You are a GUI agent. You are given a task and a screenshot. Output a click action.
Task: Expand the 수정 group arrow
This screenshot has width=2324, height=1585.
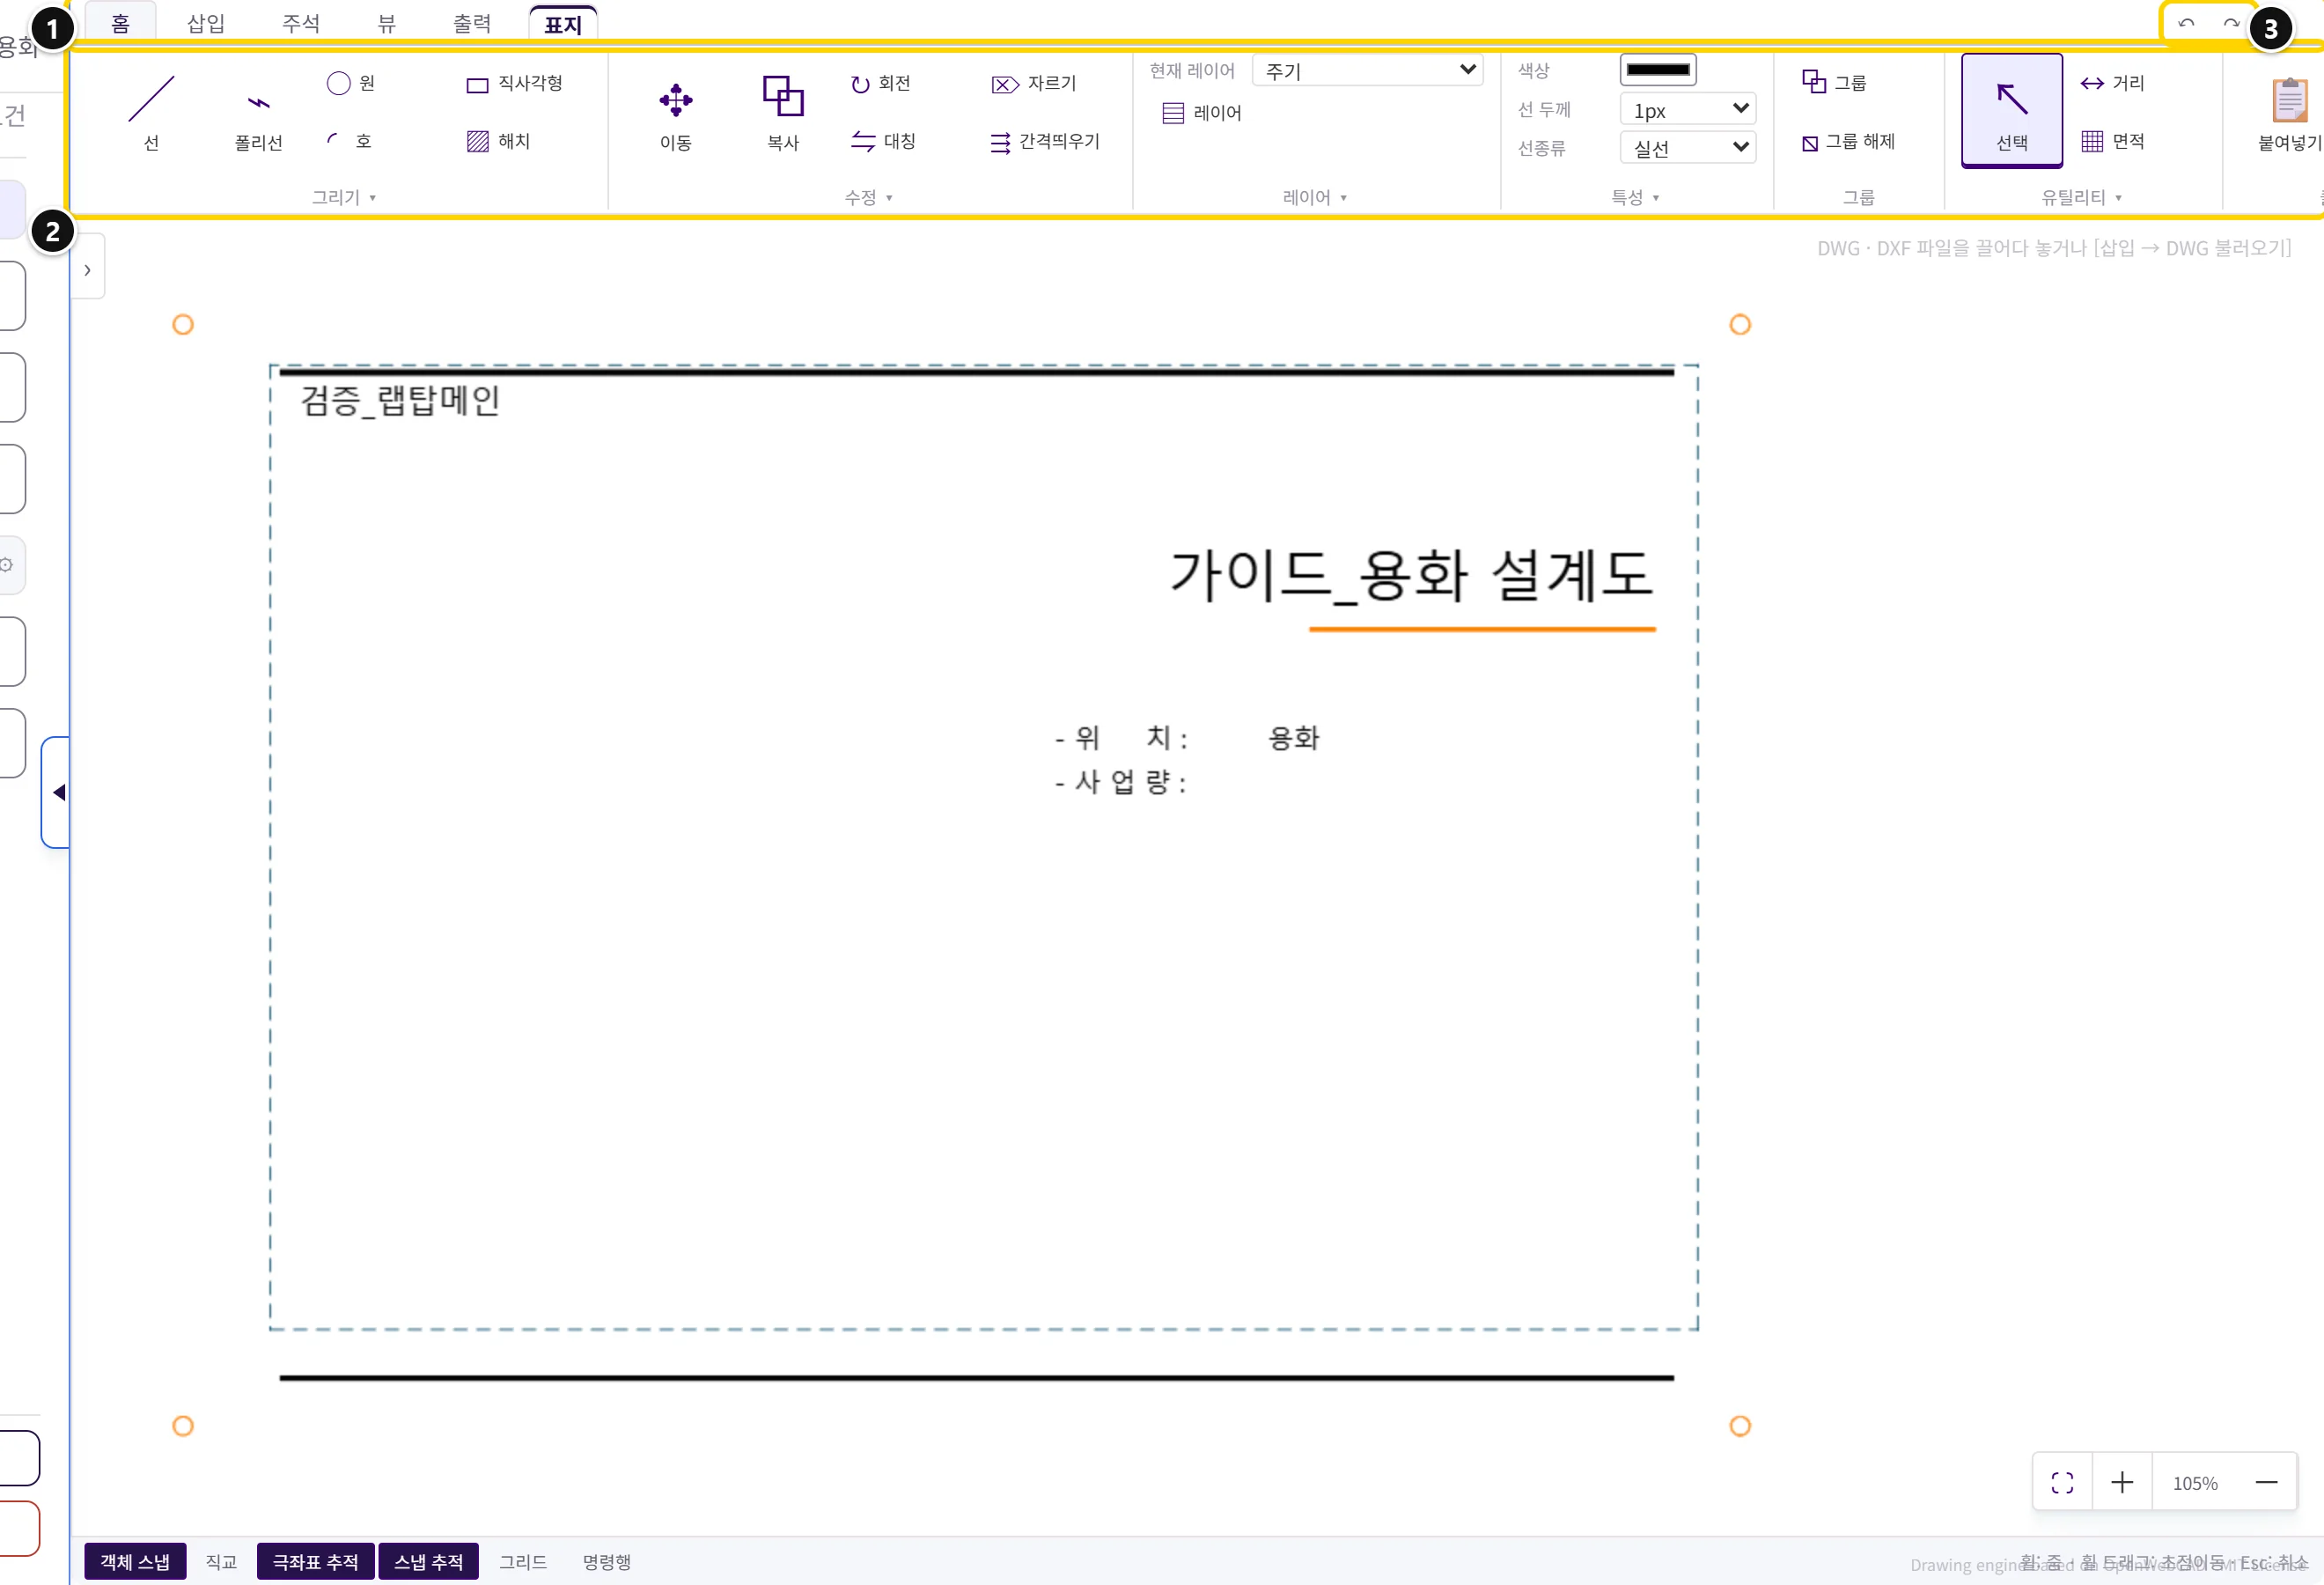tap(889, 198)
